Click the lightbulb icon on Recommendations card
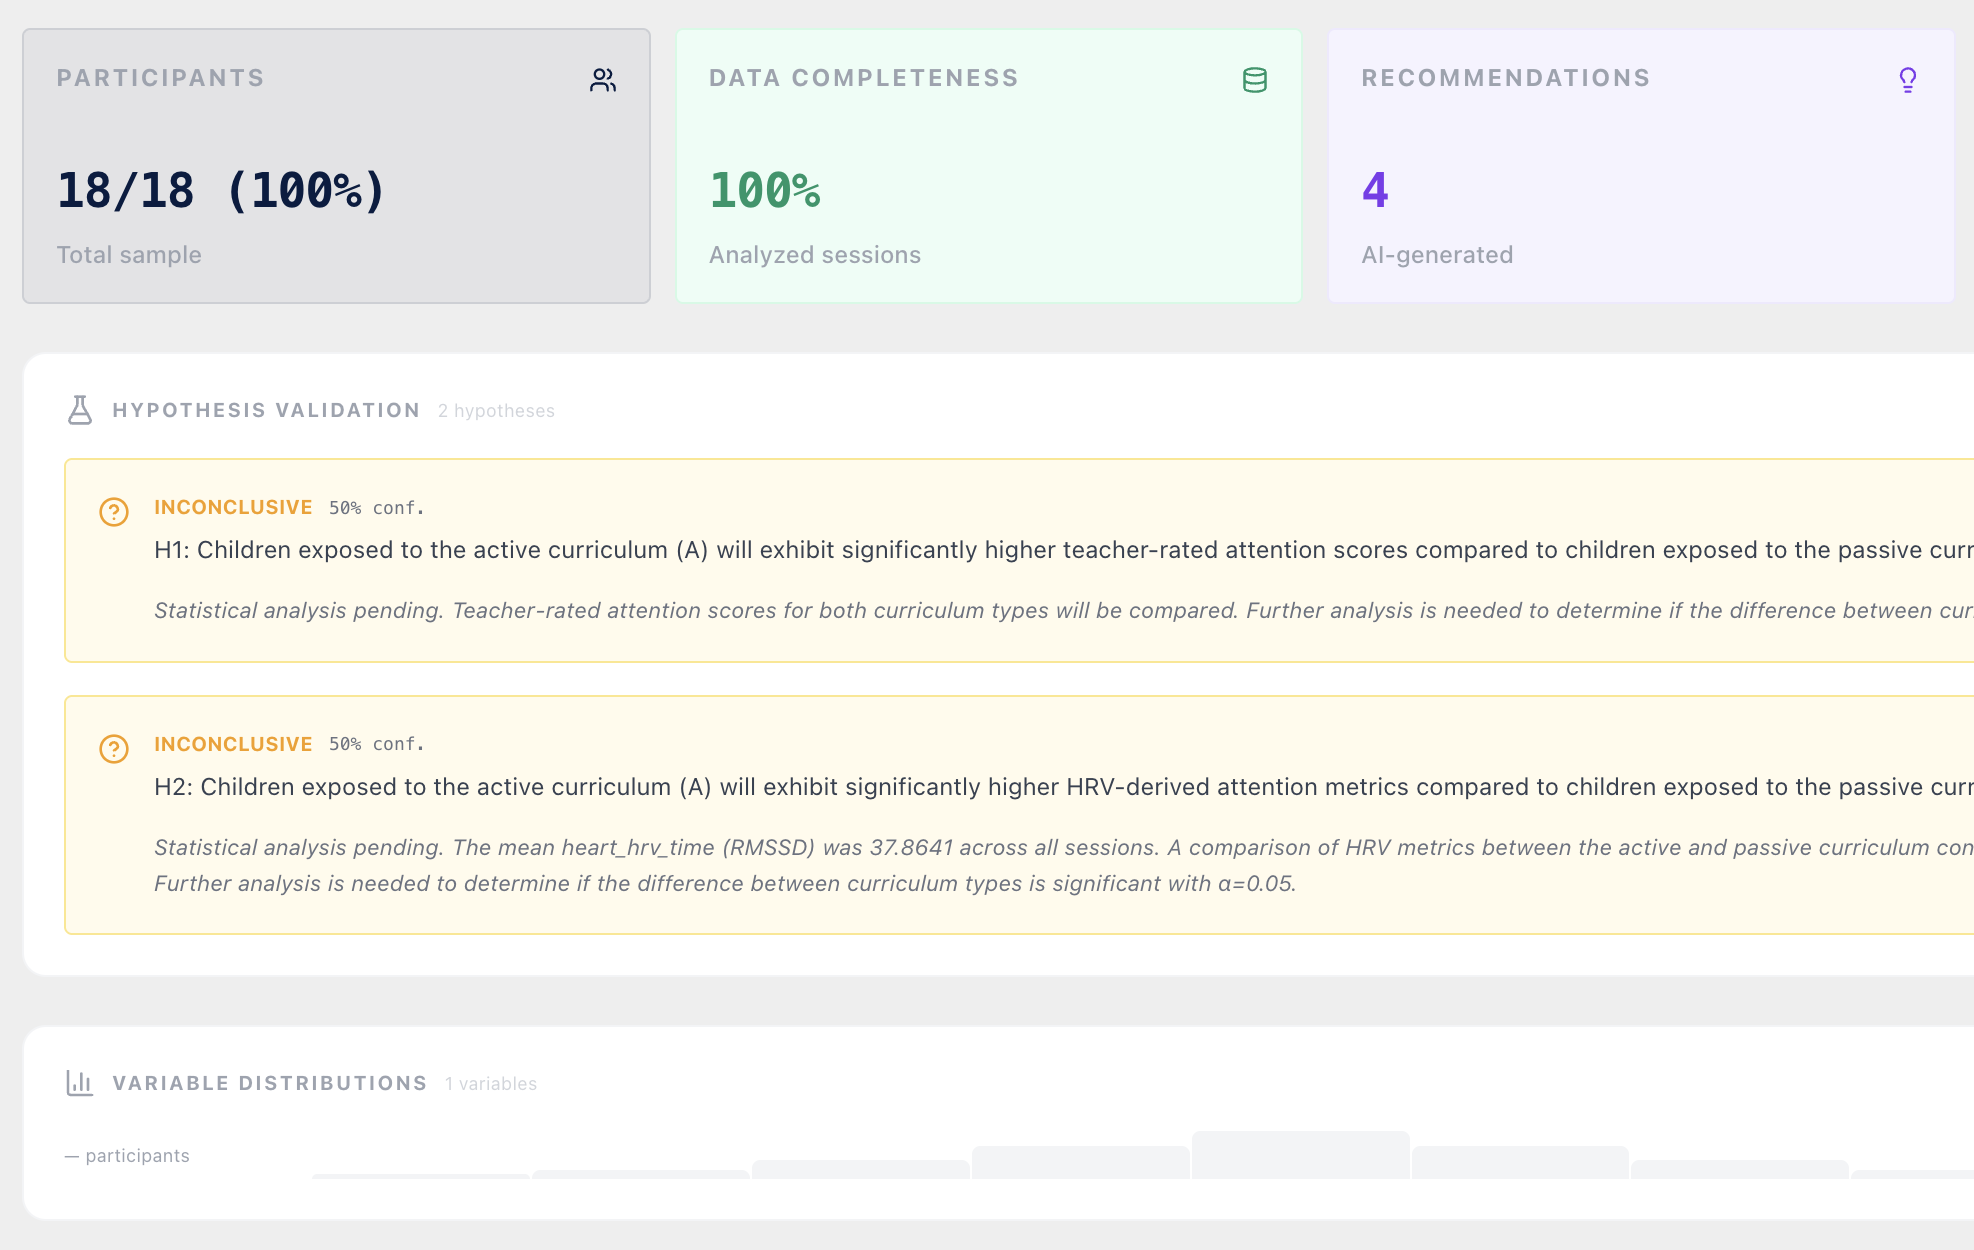The height and width of the screenshot is (1250, 1974). tap(1907, 79)
